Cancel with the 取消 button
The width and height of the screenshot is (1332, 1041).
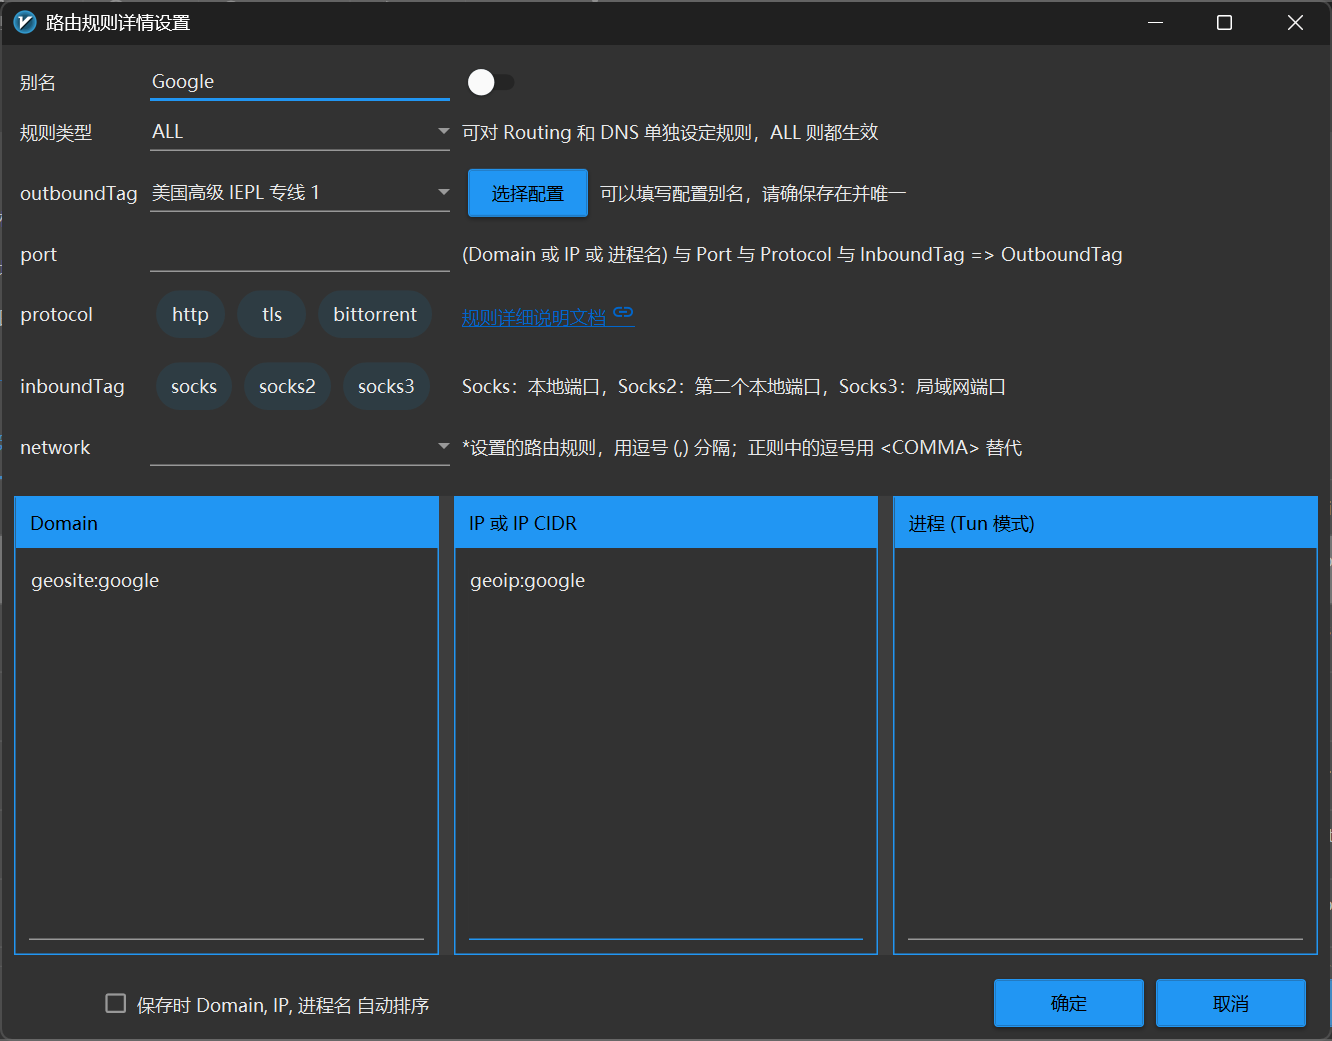pyautogui.click(x=1231, y=1003)
